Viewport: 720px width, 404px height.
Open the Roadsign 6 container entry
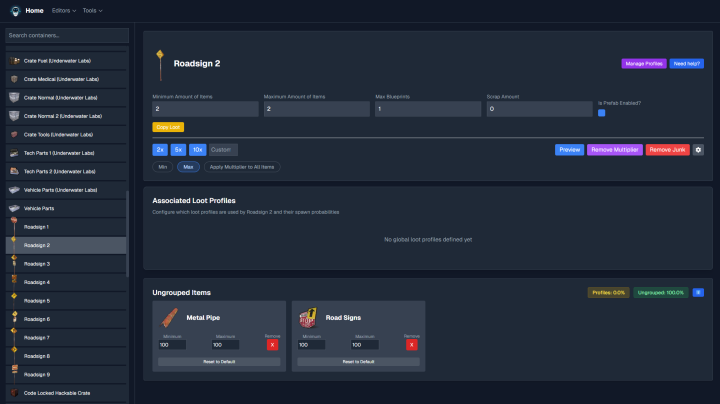pos(66,319)
